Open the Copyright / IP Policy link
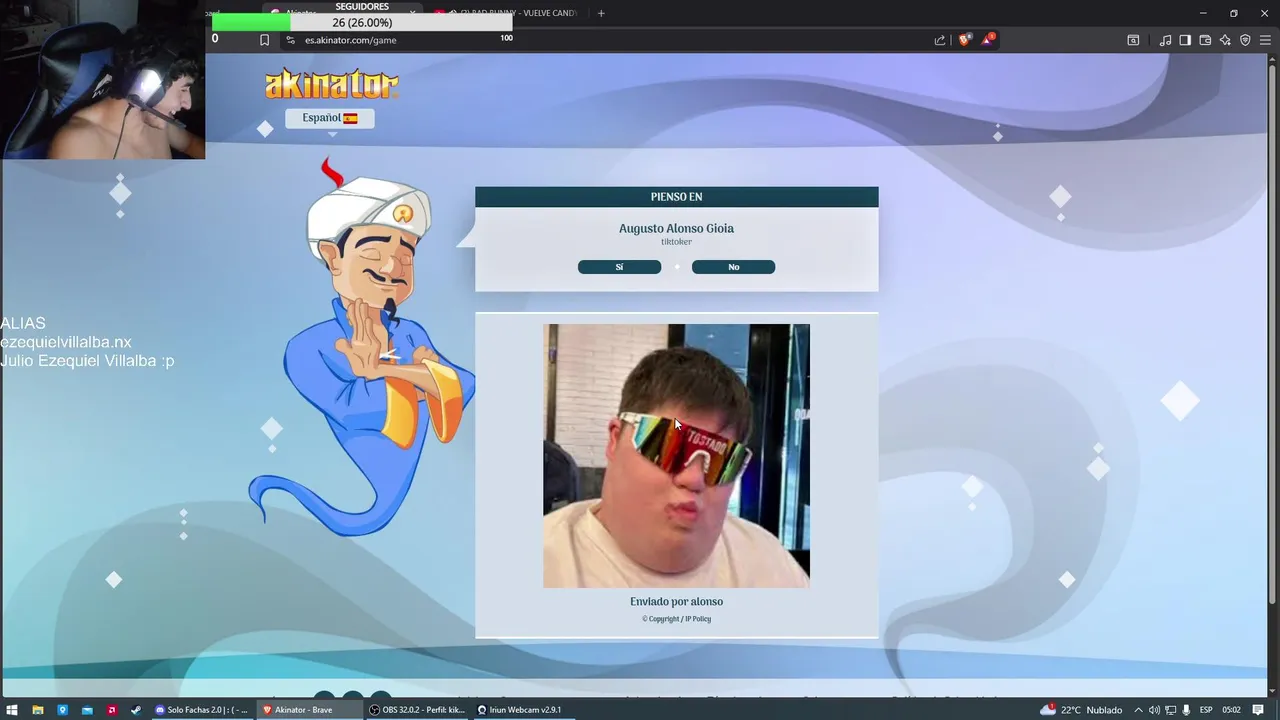Viewport: 1280px width, 720px height. [x=676, y=619]
